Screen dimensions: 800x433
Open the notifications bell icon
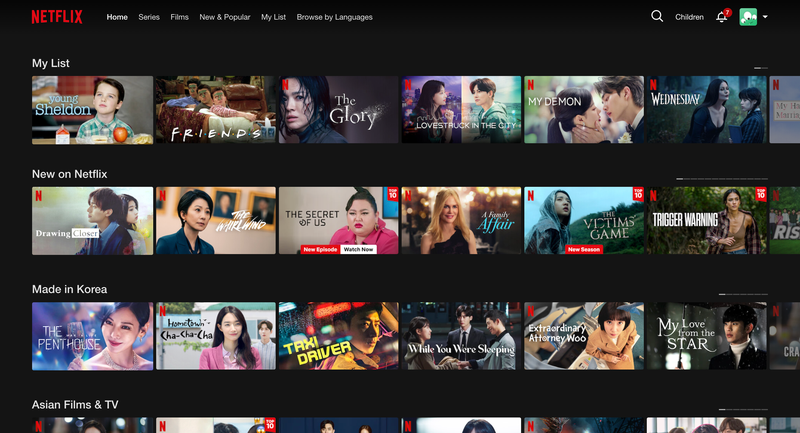point(721,17)
